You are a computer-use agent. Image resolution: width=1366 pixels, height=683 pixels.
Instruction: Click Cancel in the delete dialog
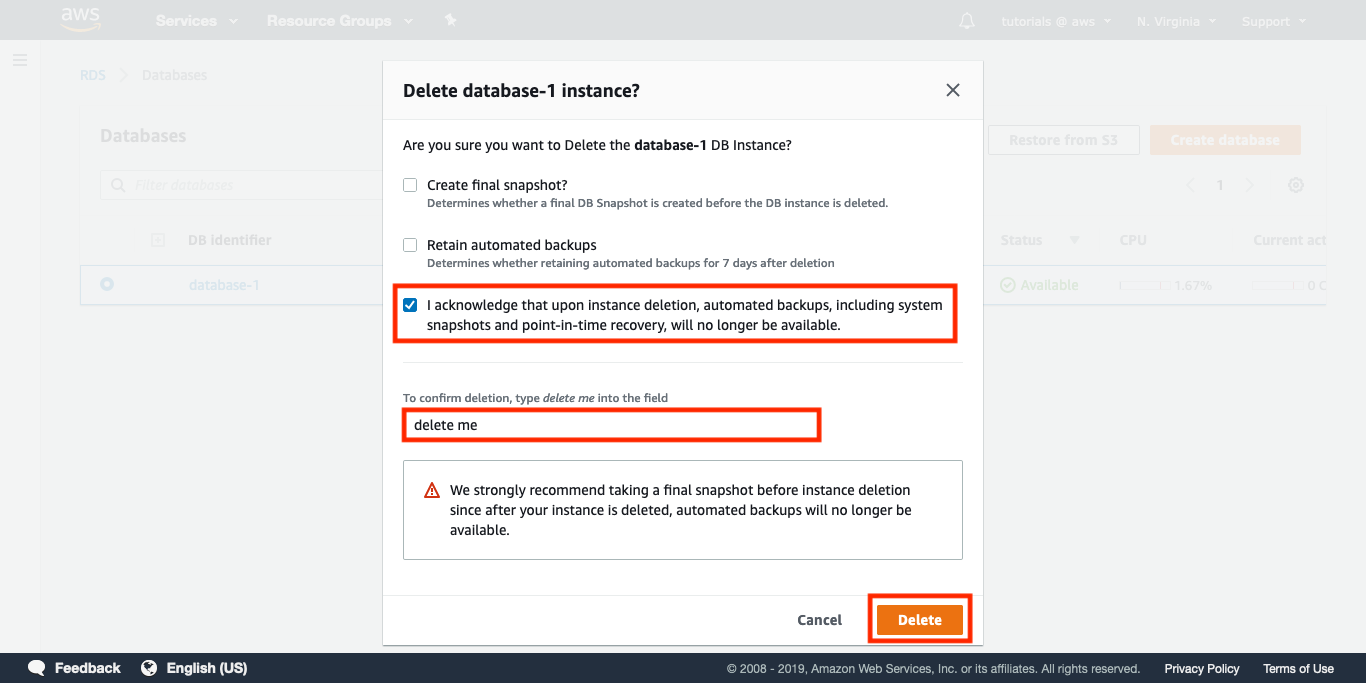819,620
